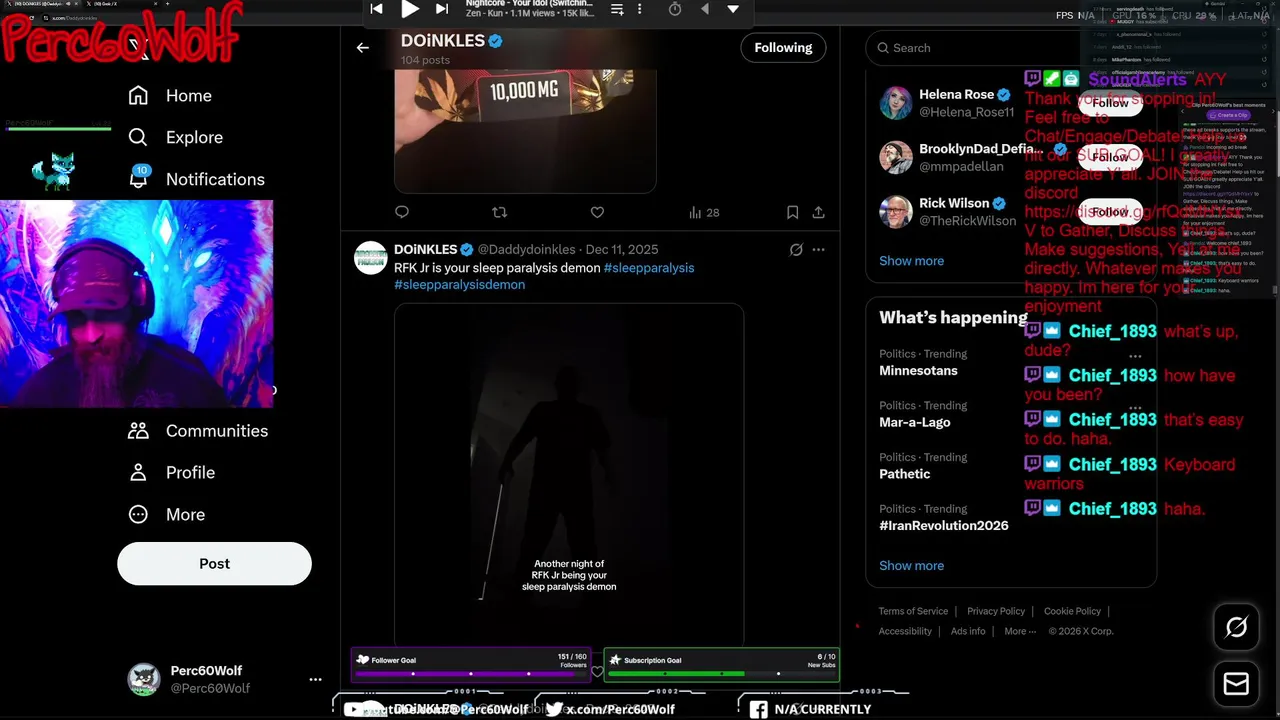Image resolution: width=1280 pixels, height=720 pixels.
Task: Open DOiNKLES avatar on RFK Jr post
Action: [371, 257]
